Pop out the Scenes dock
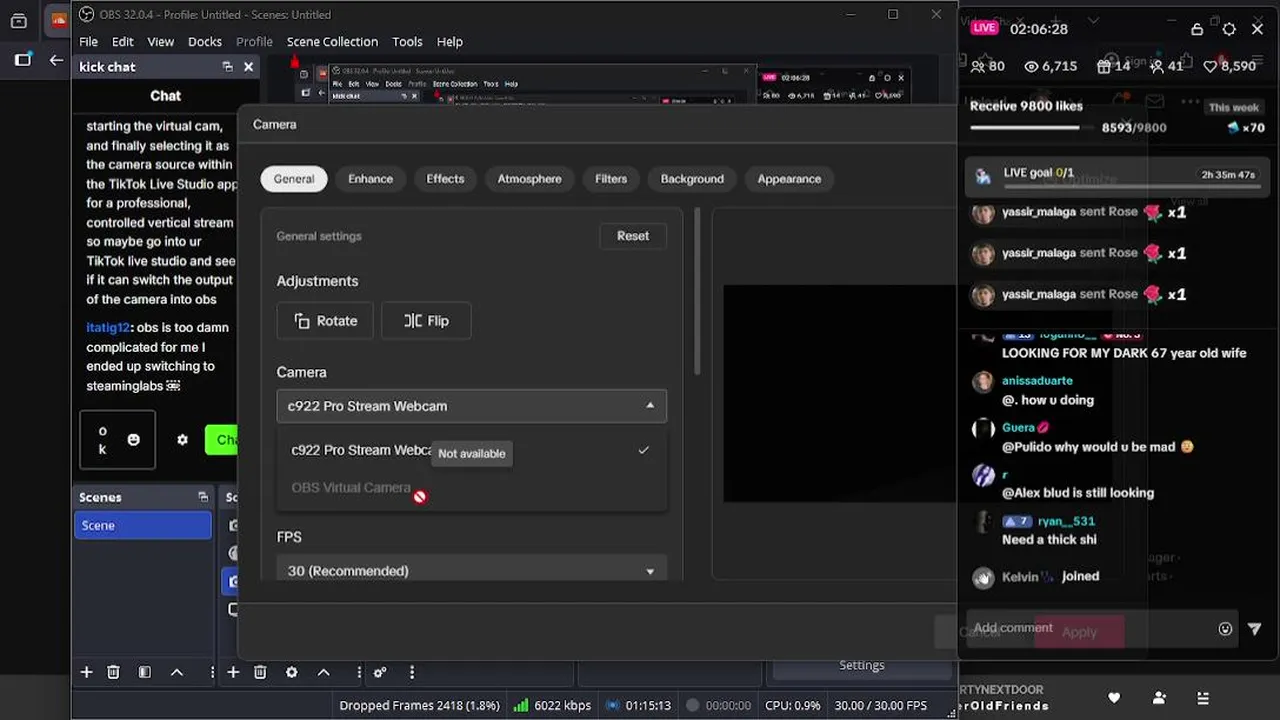Image resolution: width=1280 pixels, height=720 pixels. coord(203,497)
